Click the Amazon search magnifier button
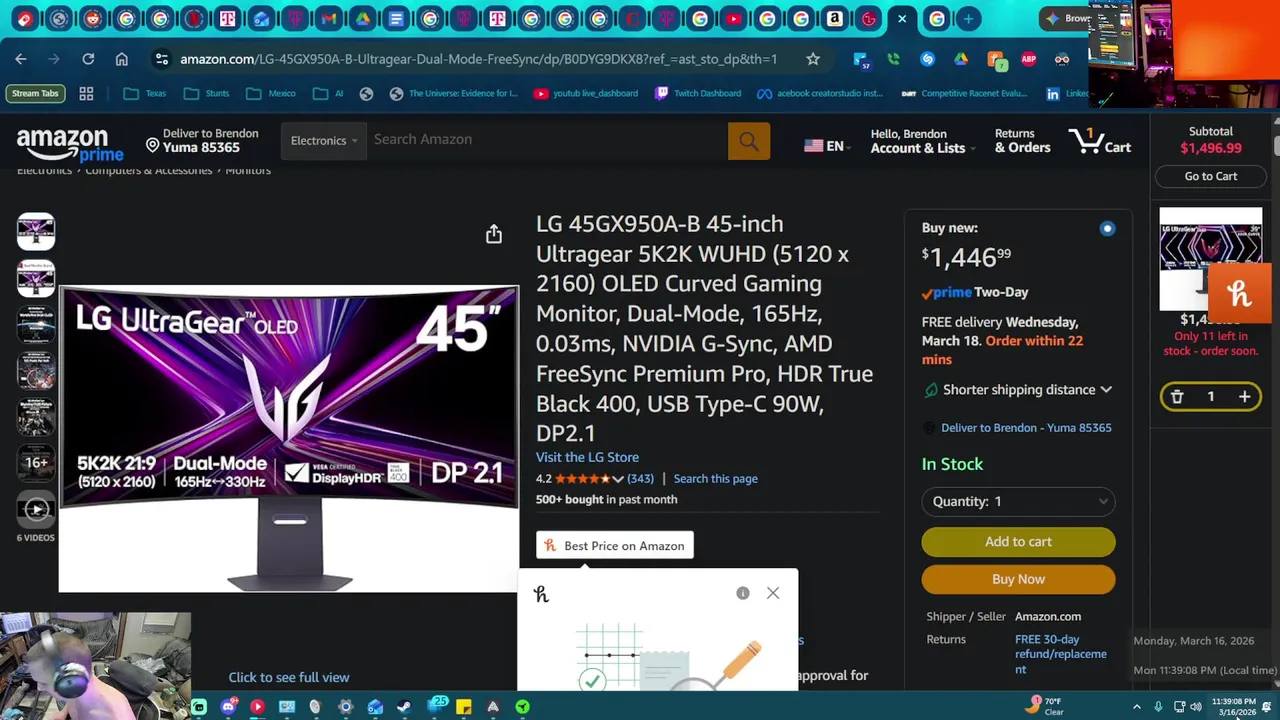This screenshot has width=1280, height=720. [749, 141]
